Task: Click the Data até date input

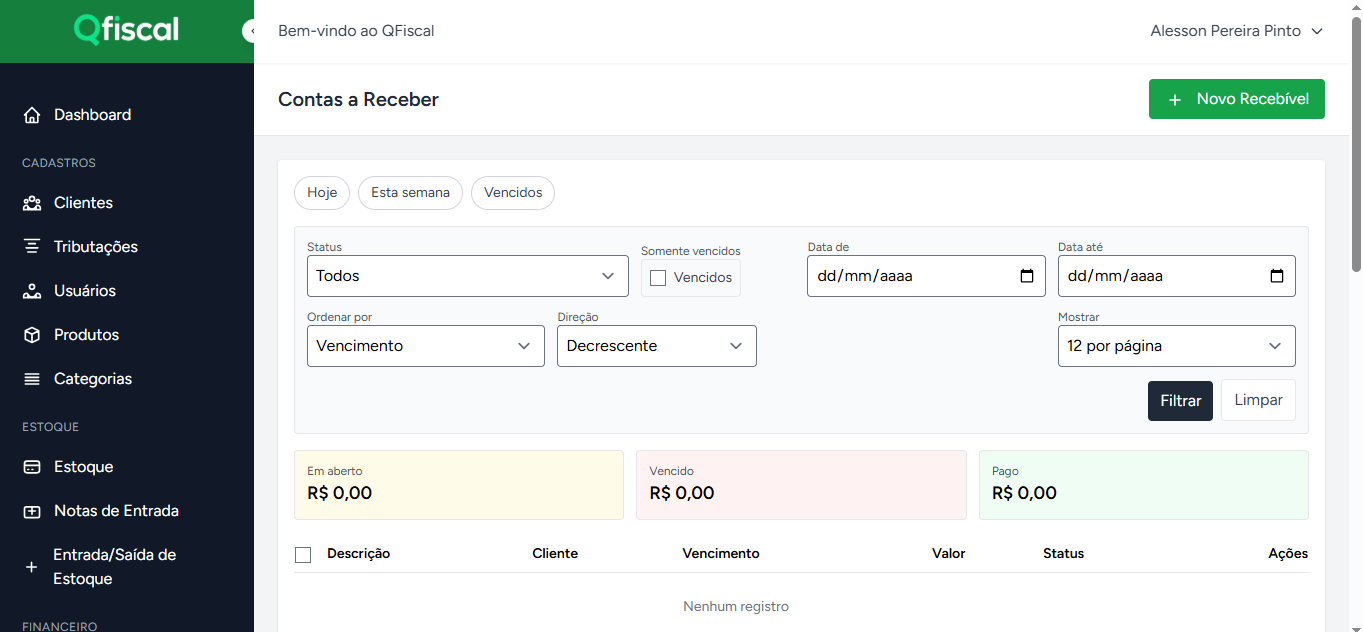Action: (x=1160, y=276)
